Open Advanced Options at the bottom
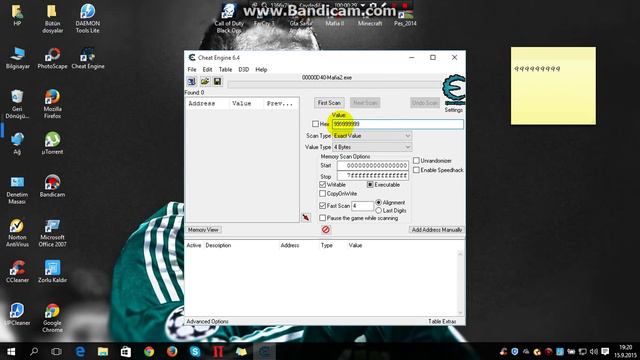640x360 pixels. click(x=207, y=322)
